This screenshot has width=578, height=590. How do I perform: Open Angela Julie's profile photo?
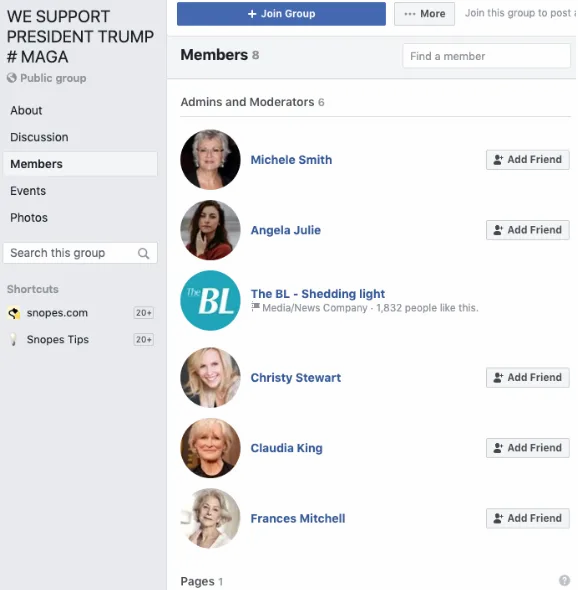(210, 230)
